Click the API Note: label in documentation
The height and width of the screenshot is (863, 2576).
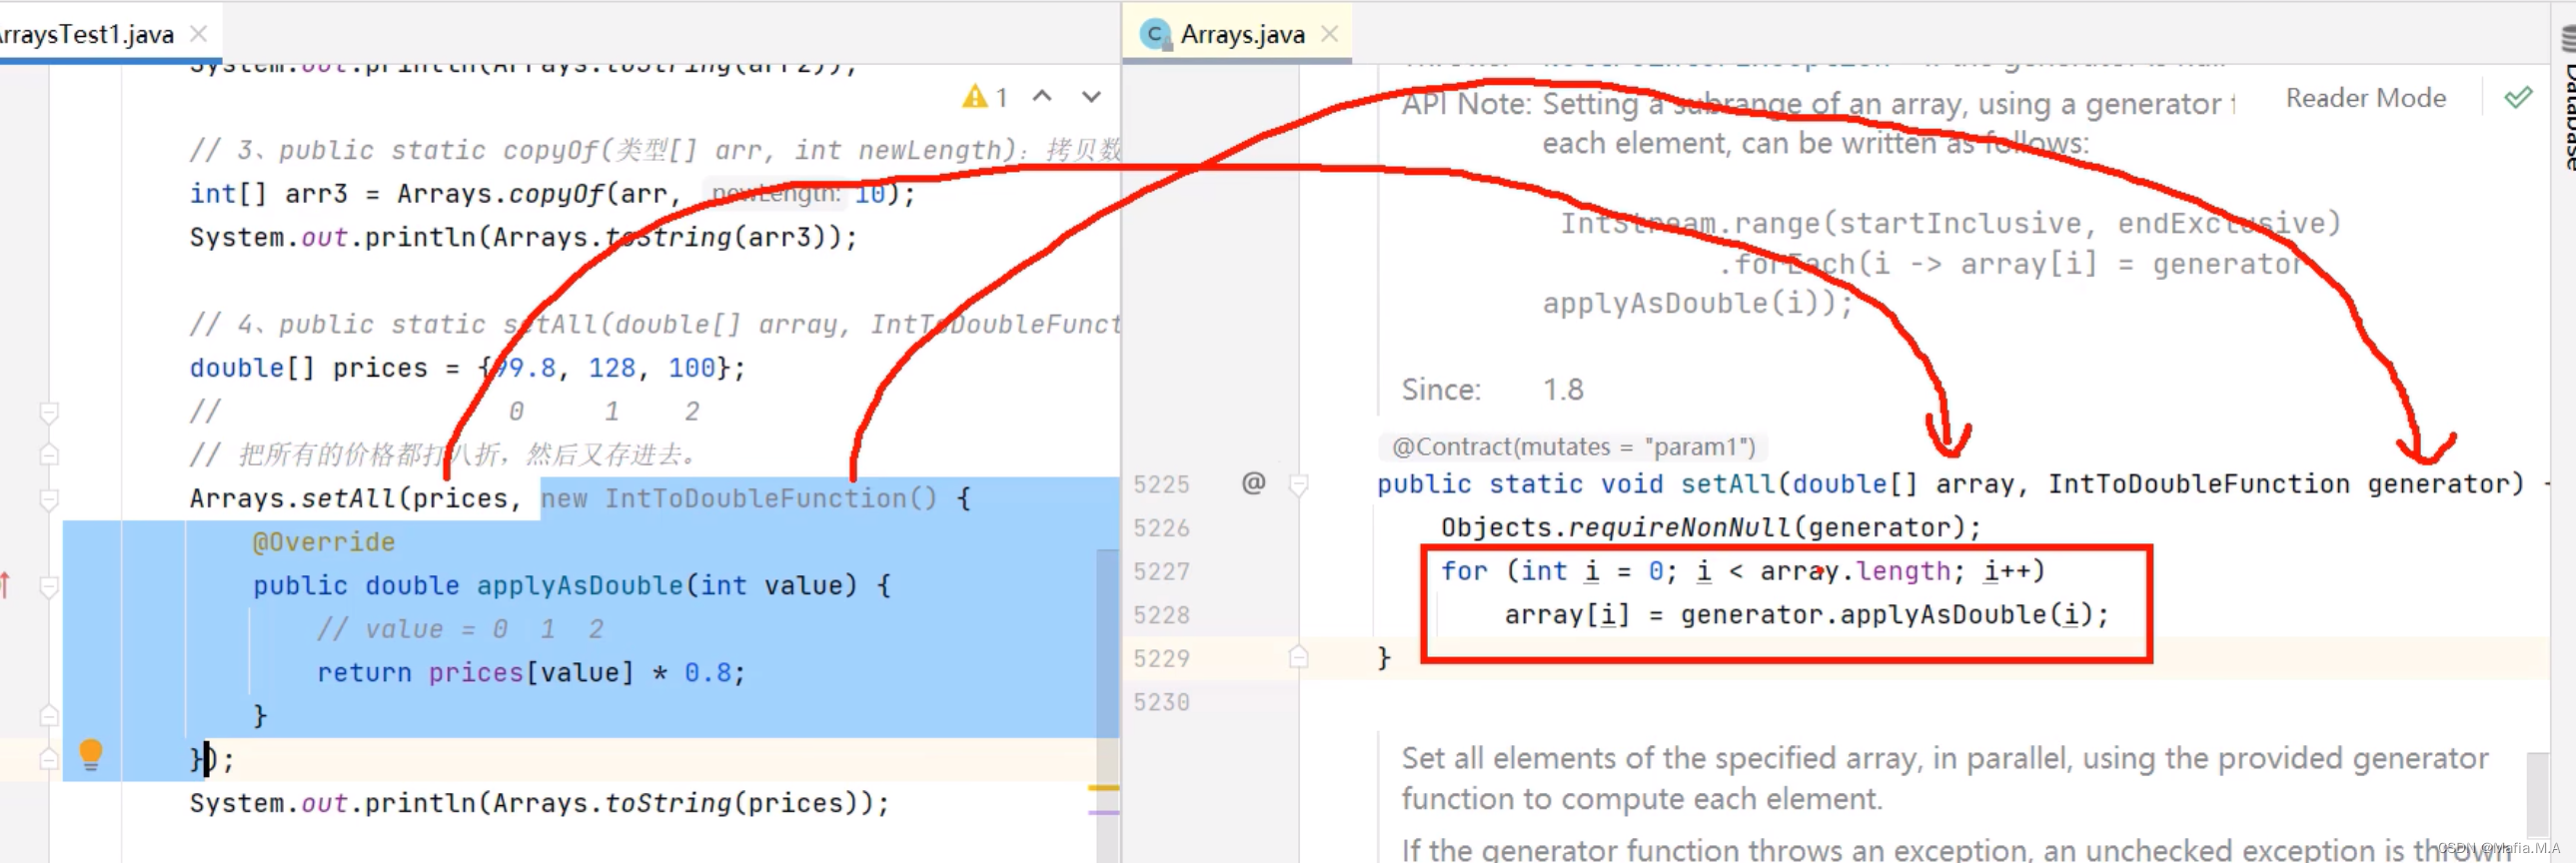pyautogui.click(x=1466, y=104)
